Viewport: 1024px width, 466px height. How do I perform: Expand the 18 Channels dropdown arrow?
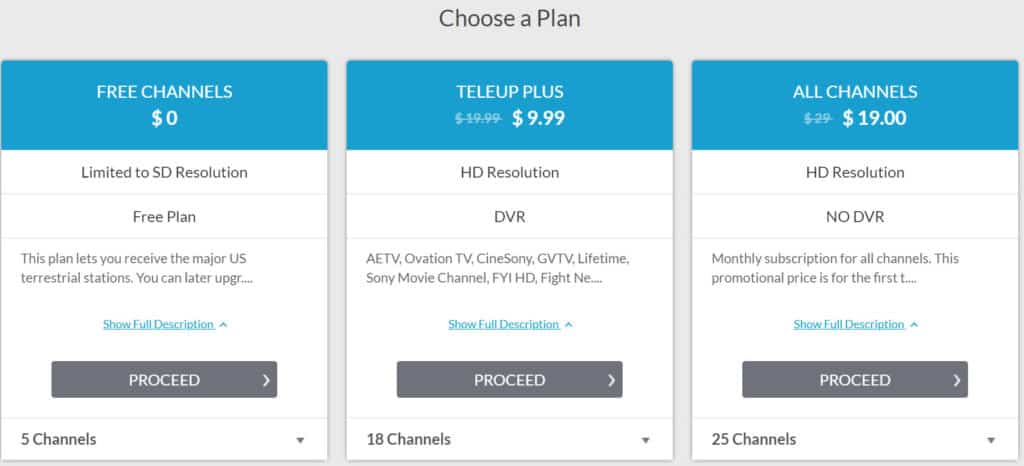coord(645,440)
